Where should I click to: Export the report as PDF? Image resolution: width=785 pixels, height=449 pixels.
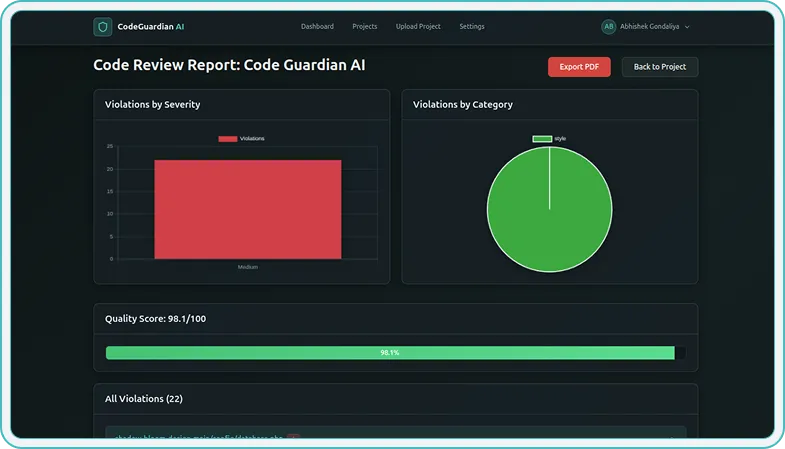579,67
